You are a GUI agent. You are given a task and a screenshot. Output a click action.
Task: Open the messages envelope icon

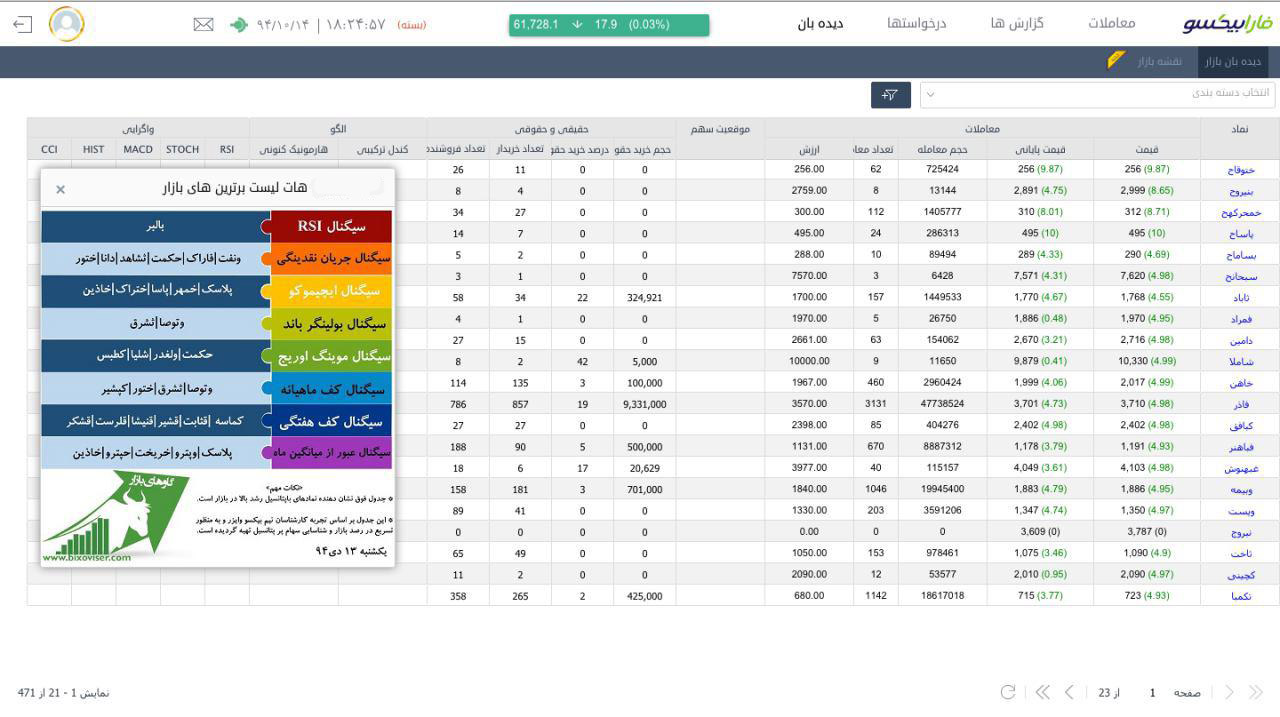pyautogui.click(x=203, y=24)
